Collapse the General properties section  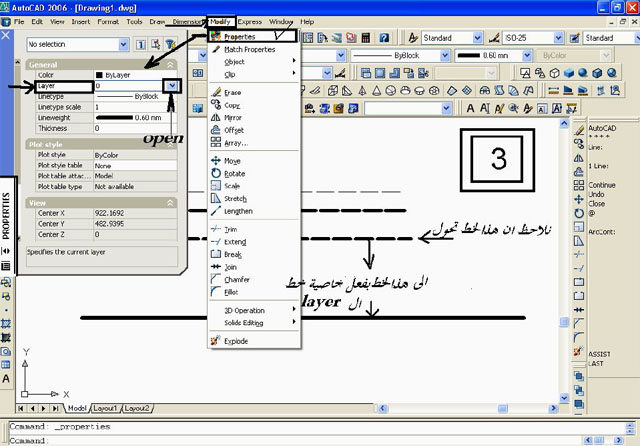[170, 64]
